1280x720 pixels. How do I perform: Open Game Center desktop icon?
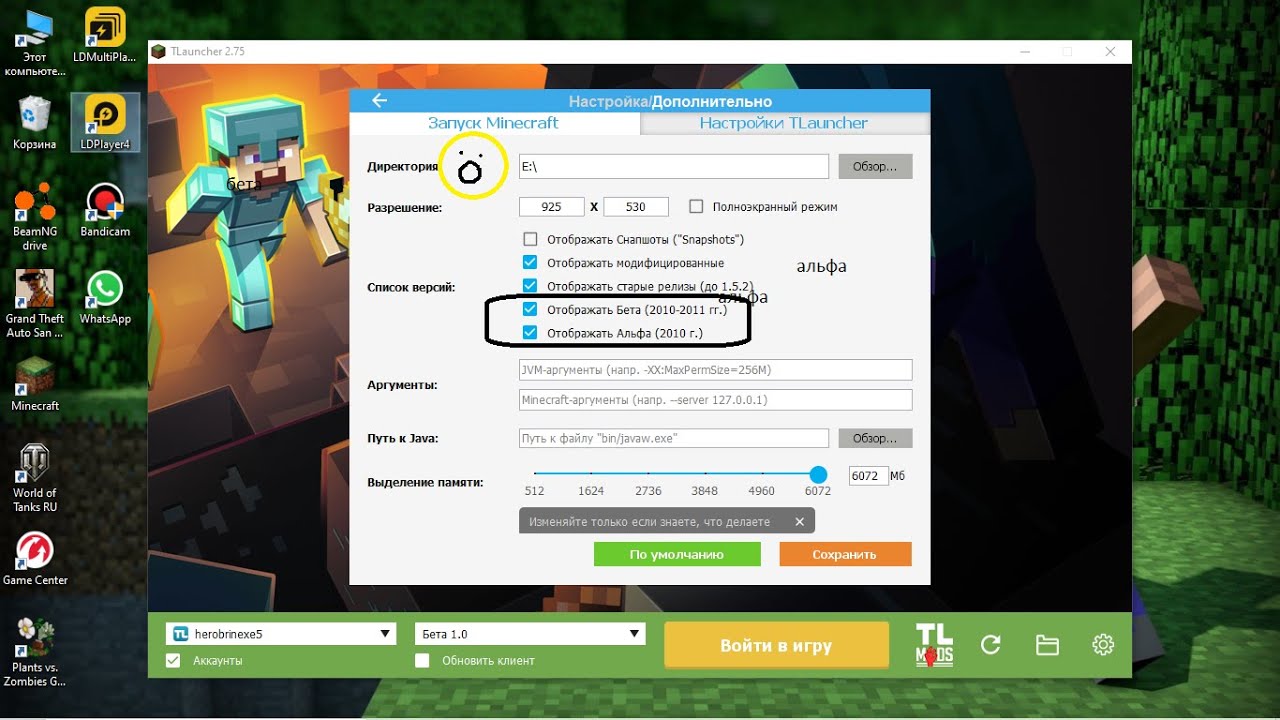(x=35, y=559)
